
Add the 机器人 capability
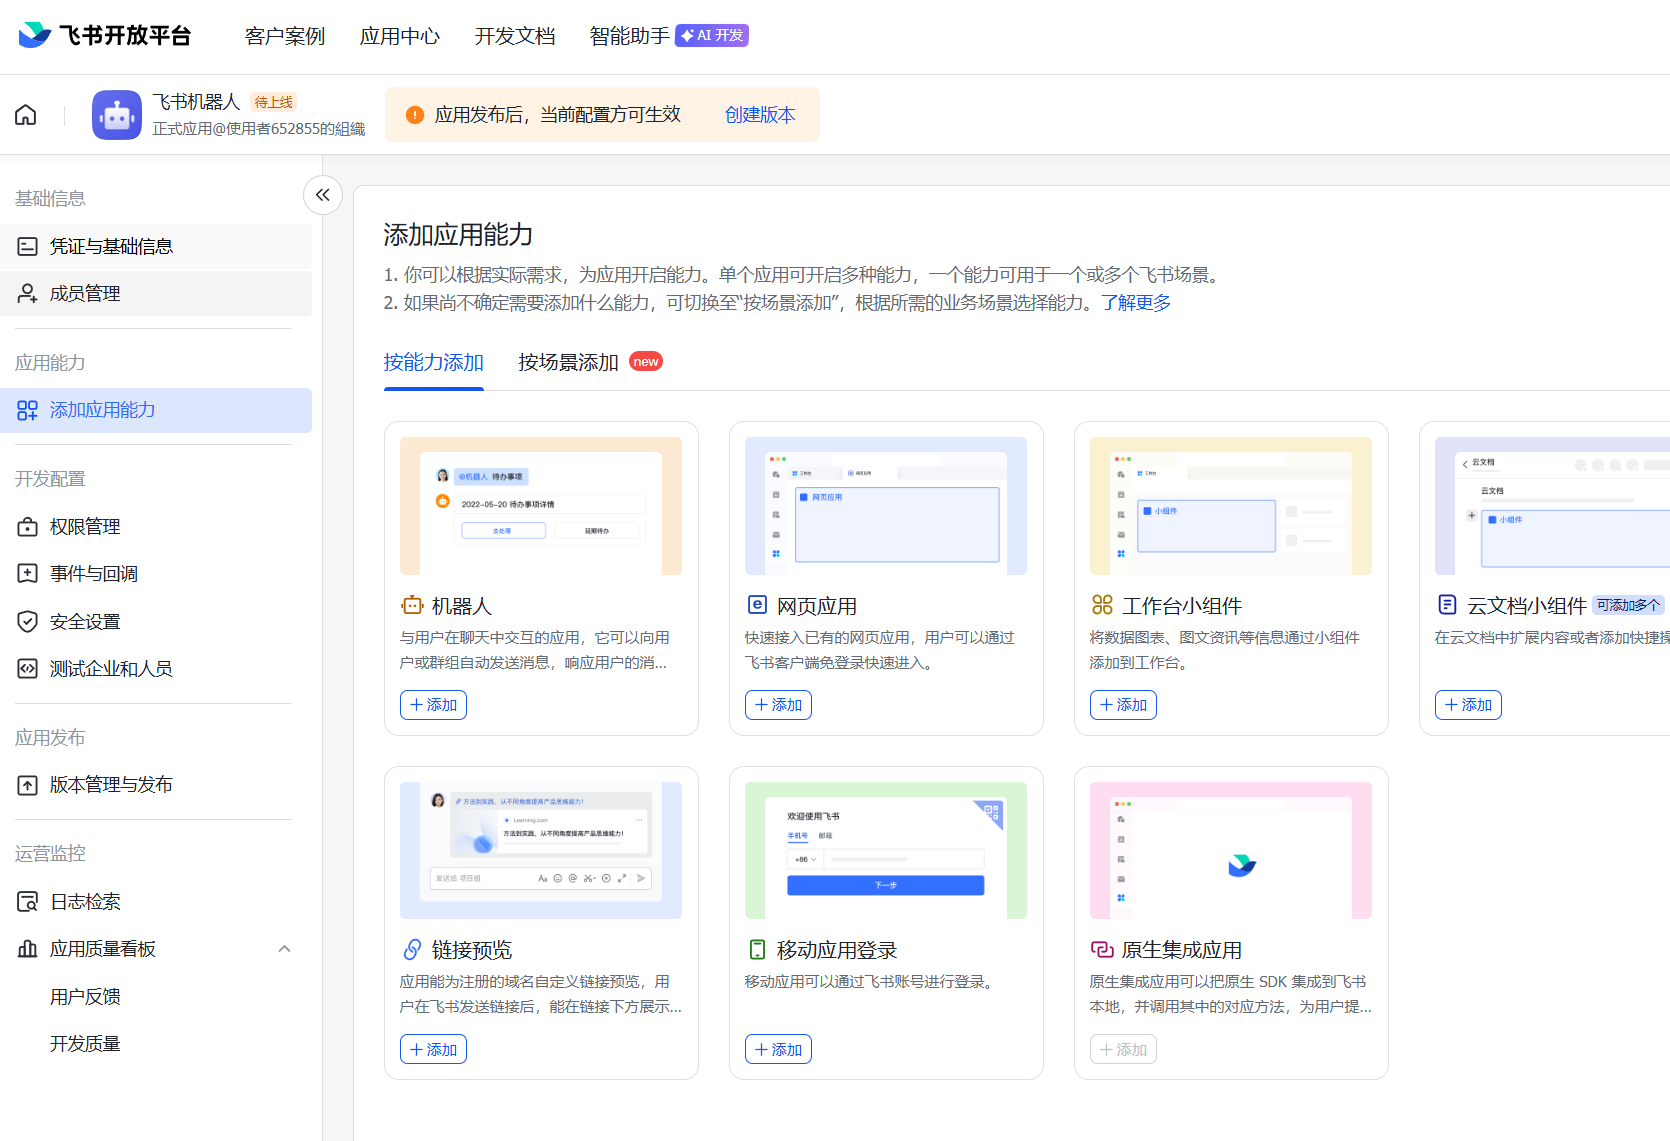(433, 705)
